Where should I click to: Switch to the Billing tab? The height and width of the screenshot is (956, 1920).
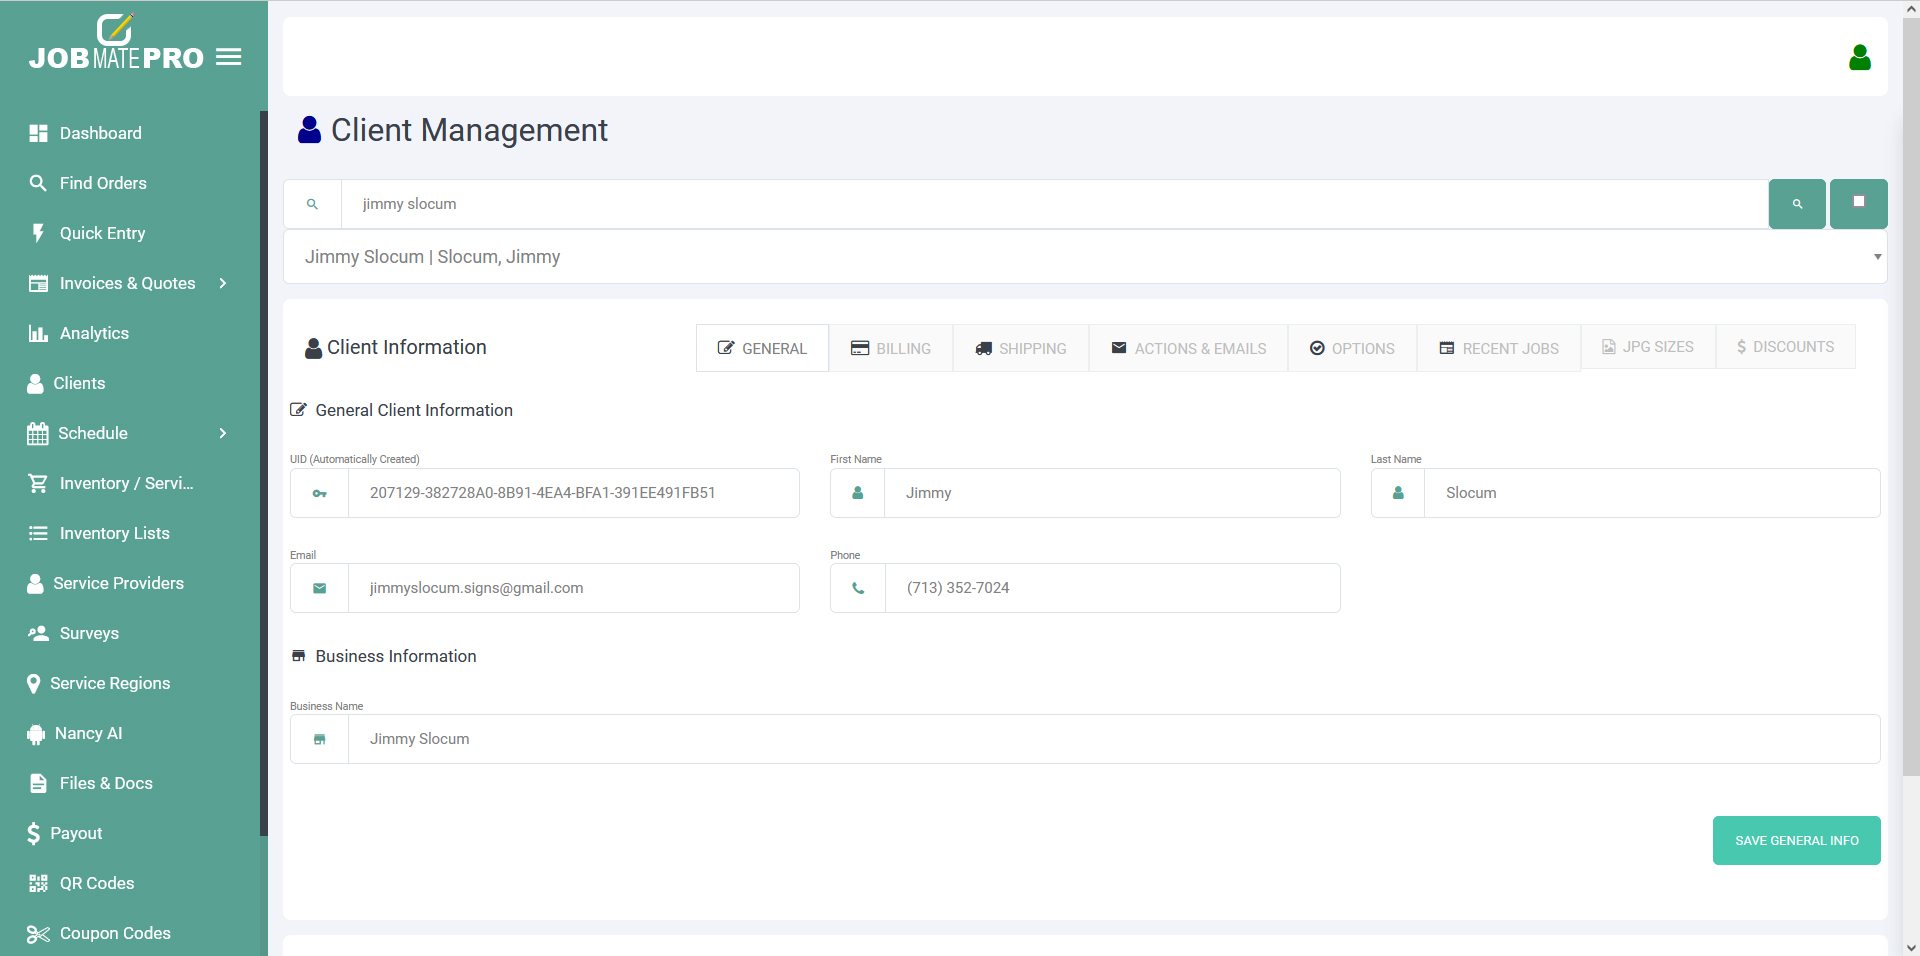[891, 348]
